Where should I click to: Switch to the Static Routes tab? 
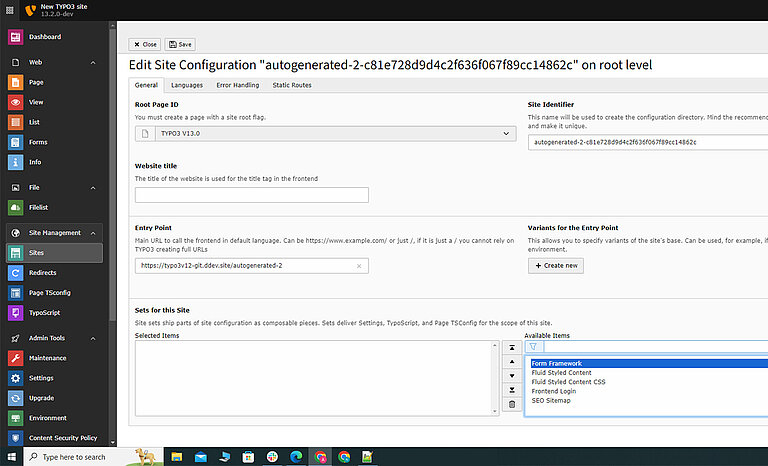click(x=292, y=85)
